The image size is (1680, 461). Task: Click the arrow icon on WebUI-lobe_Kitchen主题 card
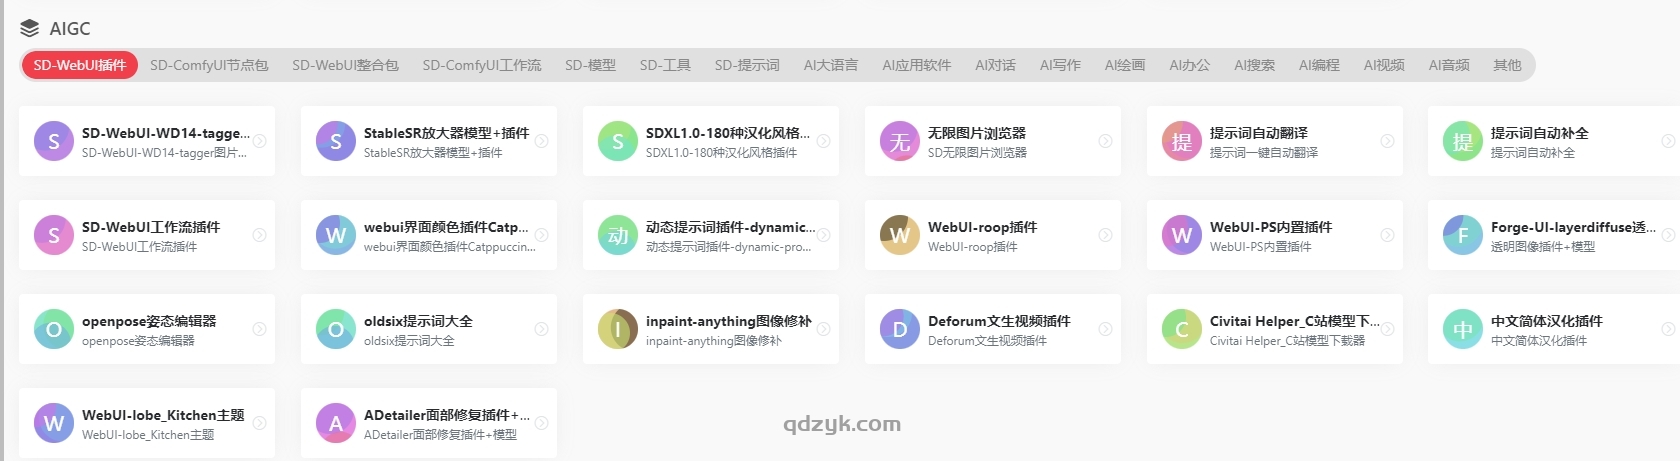click(x=260, y=423)
